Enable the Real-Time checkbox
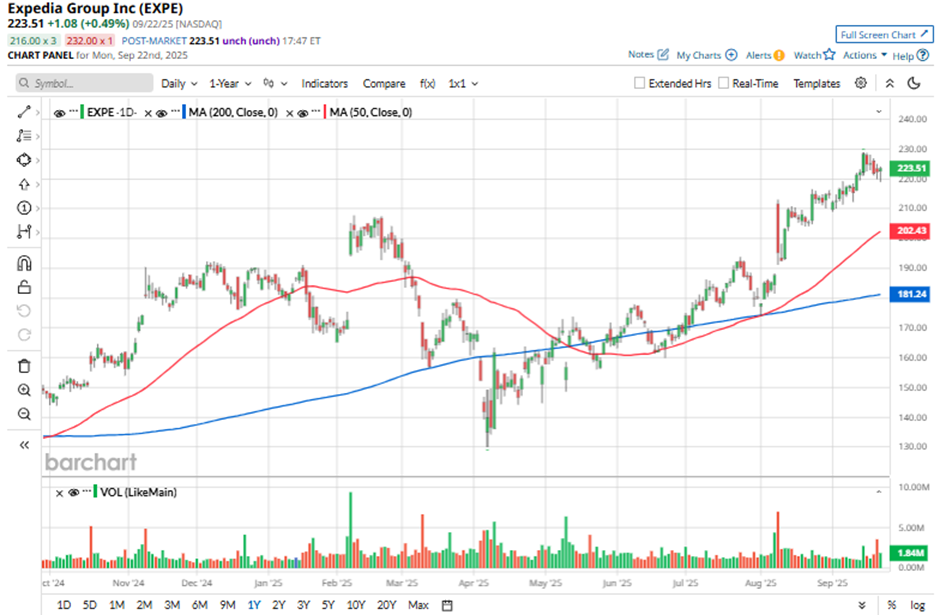 coord(724,83)
